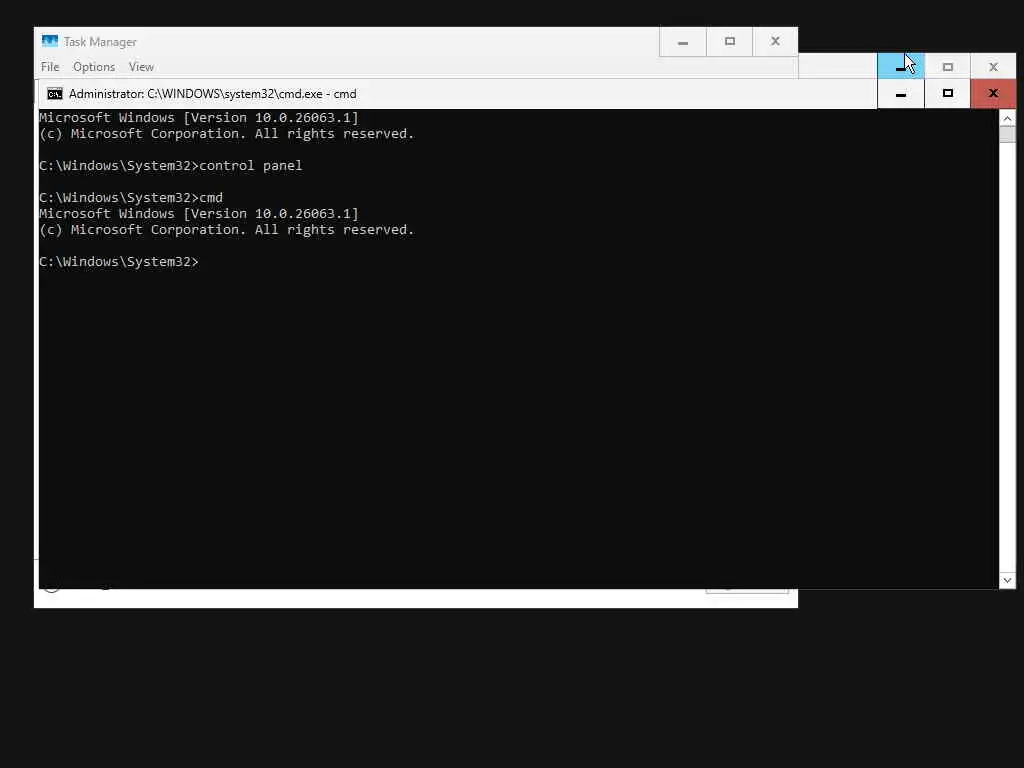The height and width of the screenshot is (768, 1024).
Task: Click the cmd.exe window system icon
Action: pyautogui.click(x=55, y=94)
